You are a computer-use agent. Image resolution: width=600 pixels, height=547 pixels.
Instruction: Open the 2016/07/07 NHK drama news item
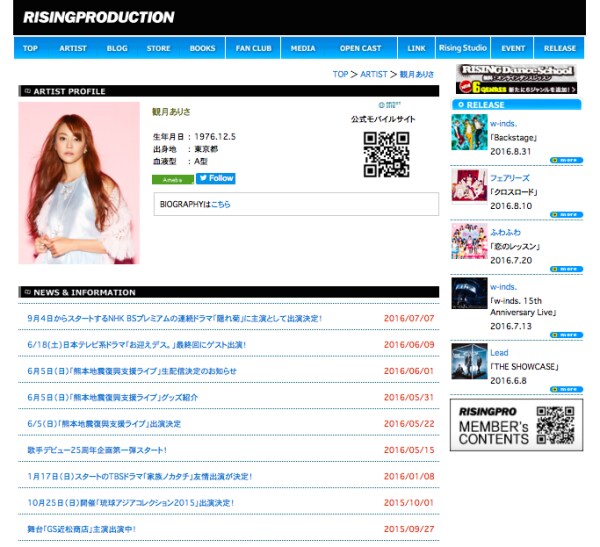[x=175, y=319]
